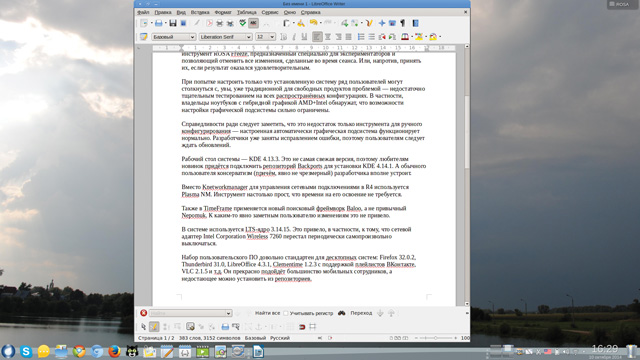640x360 pixels.
Task: Close the find toolbar red X
Action: pos(143,313)
